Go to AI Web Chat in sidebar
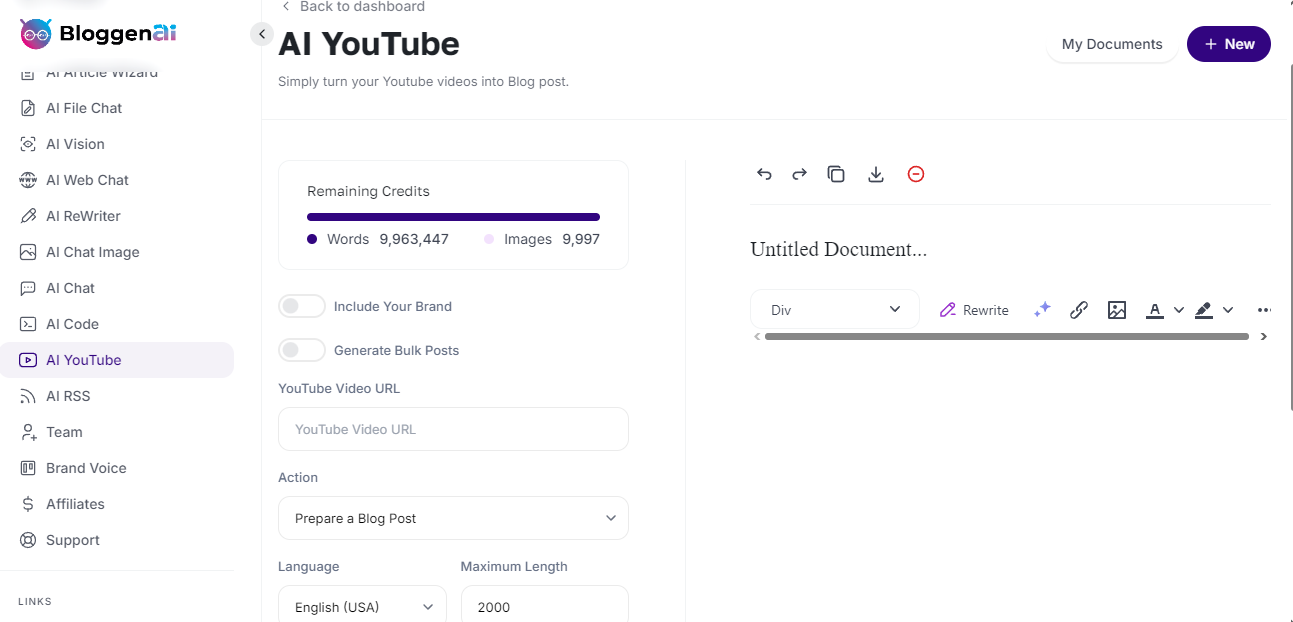1293x622 pixels. (117, 180)
